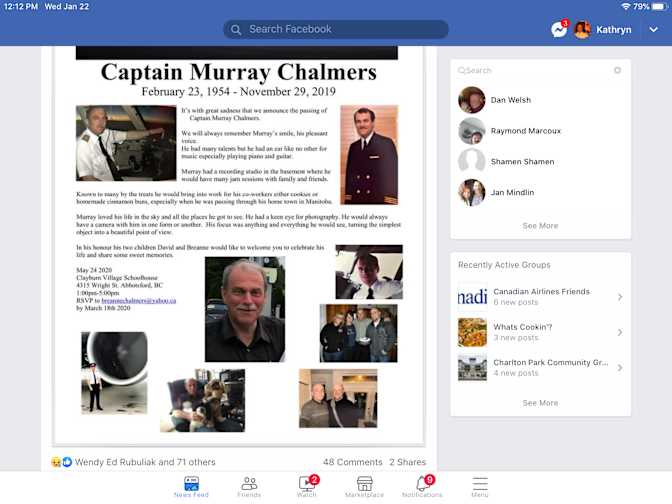Click the sad reaction emoji icon
Image resolution: width=672 pixels, height=504 pixels.
56,462
